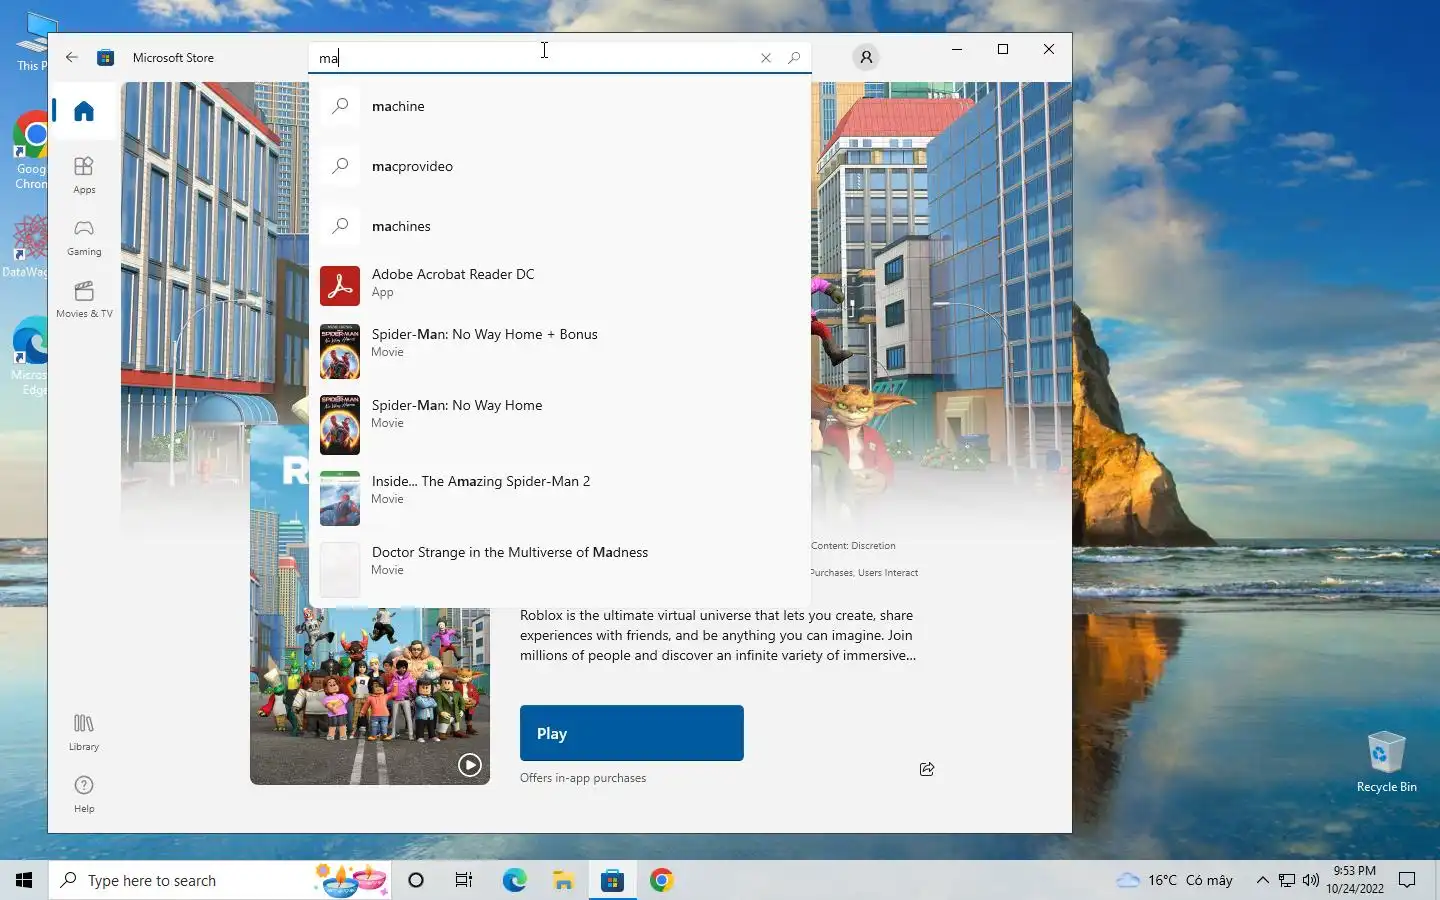The height and width of the screenshot is (900, 1440).
Task: Open Help in the sidebar
Action: click(x=84, y=794)
